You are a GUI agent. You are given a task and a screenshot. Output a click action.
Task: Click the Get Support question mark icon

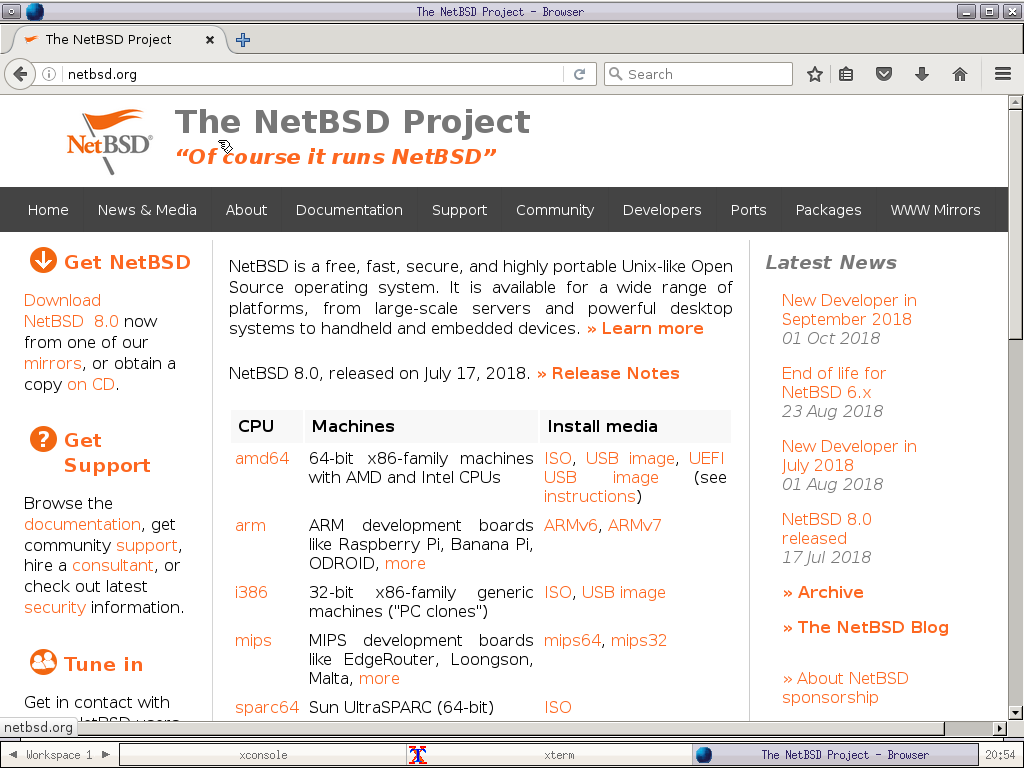tap(43, 439)
